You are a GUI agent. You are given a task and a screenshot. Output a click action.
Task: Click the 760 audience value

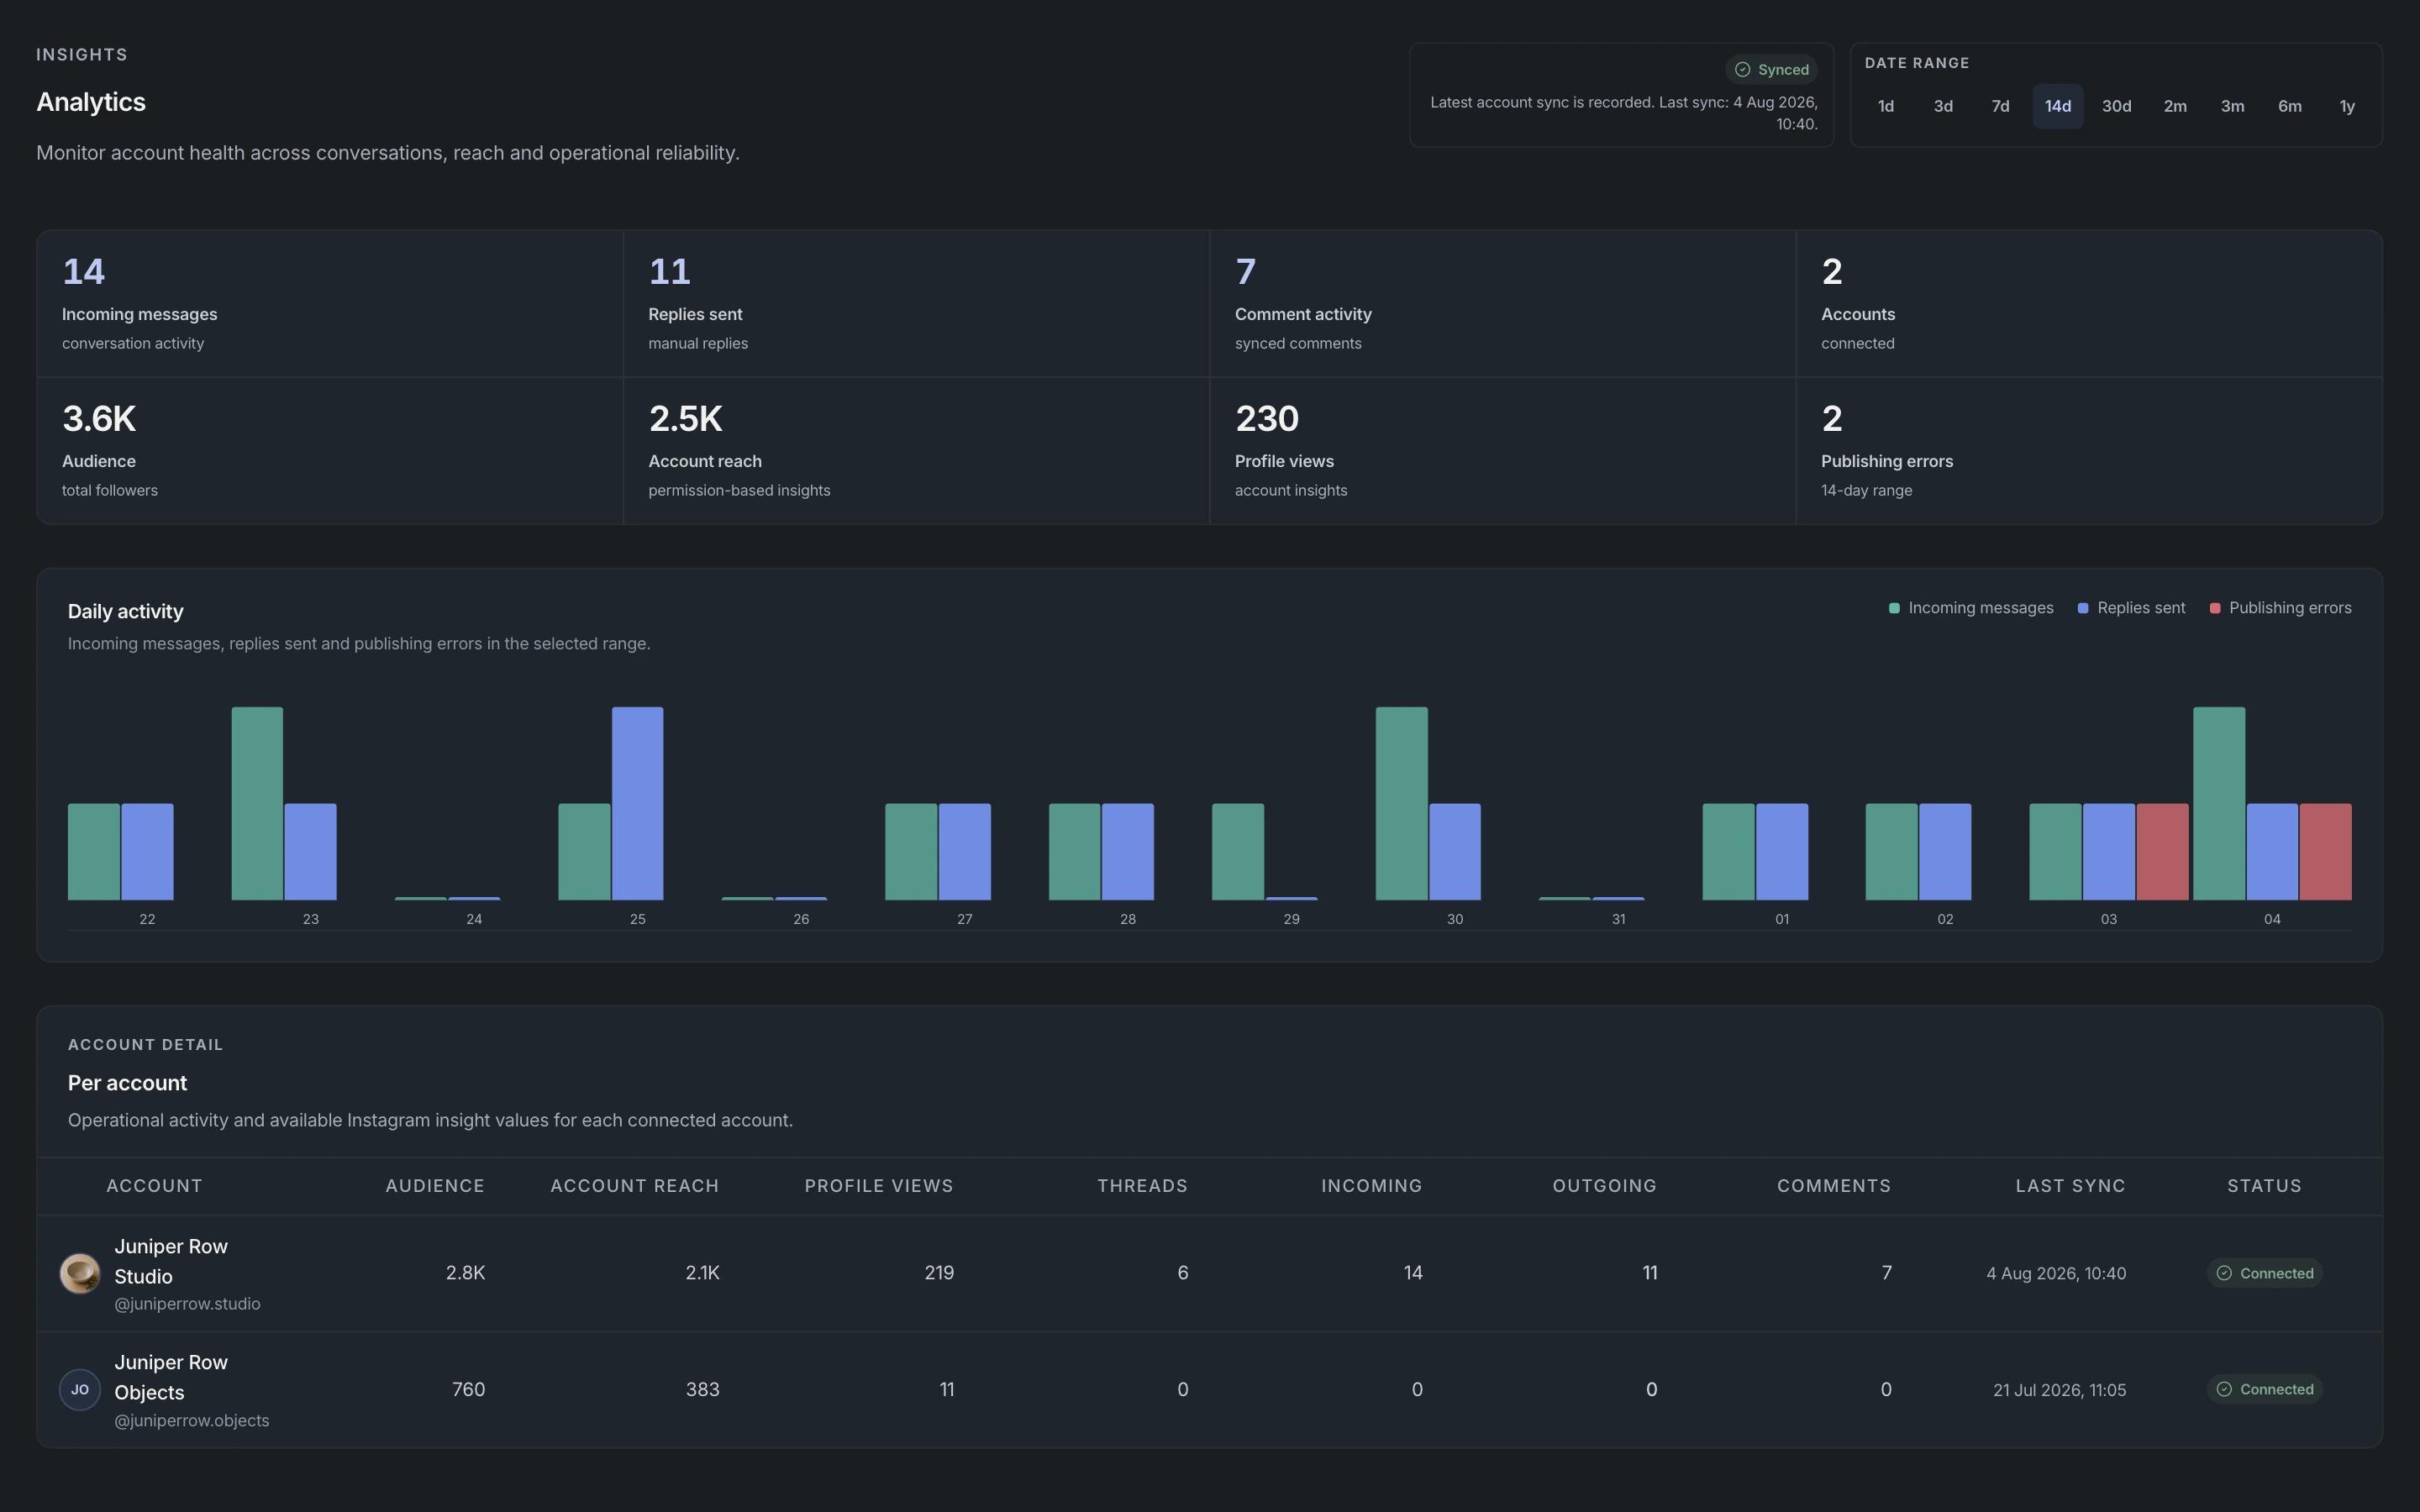tap(468, 1389)
